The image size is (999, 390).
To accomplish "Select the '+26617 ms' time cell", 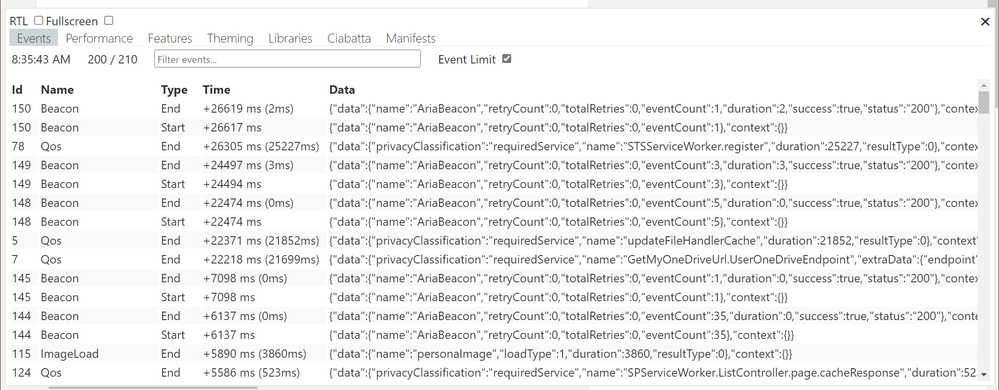I will (x=232, y=127).
